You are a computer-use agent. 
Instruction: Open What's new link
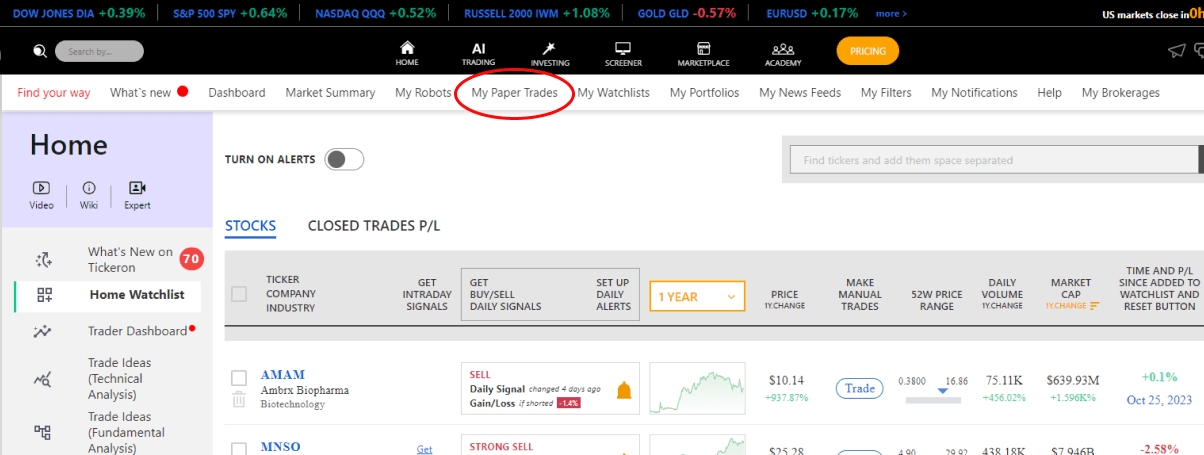(x=140, y=92)
